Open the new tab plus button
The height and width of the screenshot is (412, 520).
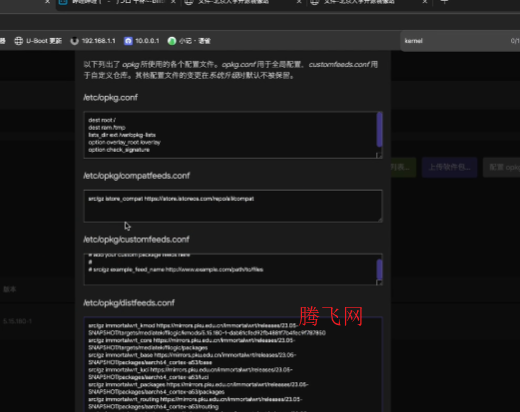pos(444,2)
